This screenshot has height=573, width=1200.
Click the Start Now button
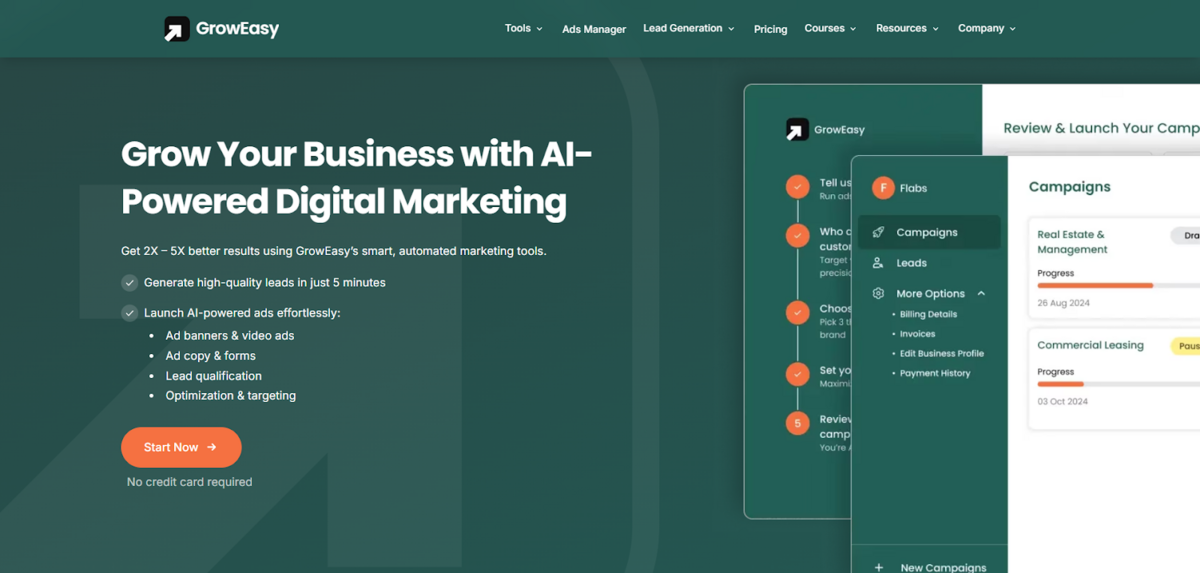[181, 447]
